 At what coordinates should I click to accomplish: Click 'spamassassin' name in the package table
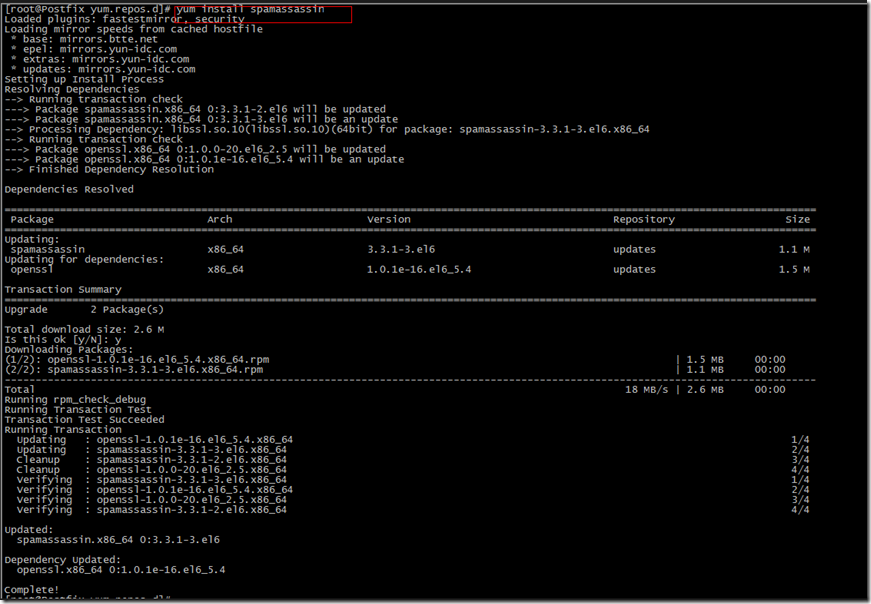[x=48, y=249]
